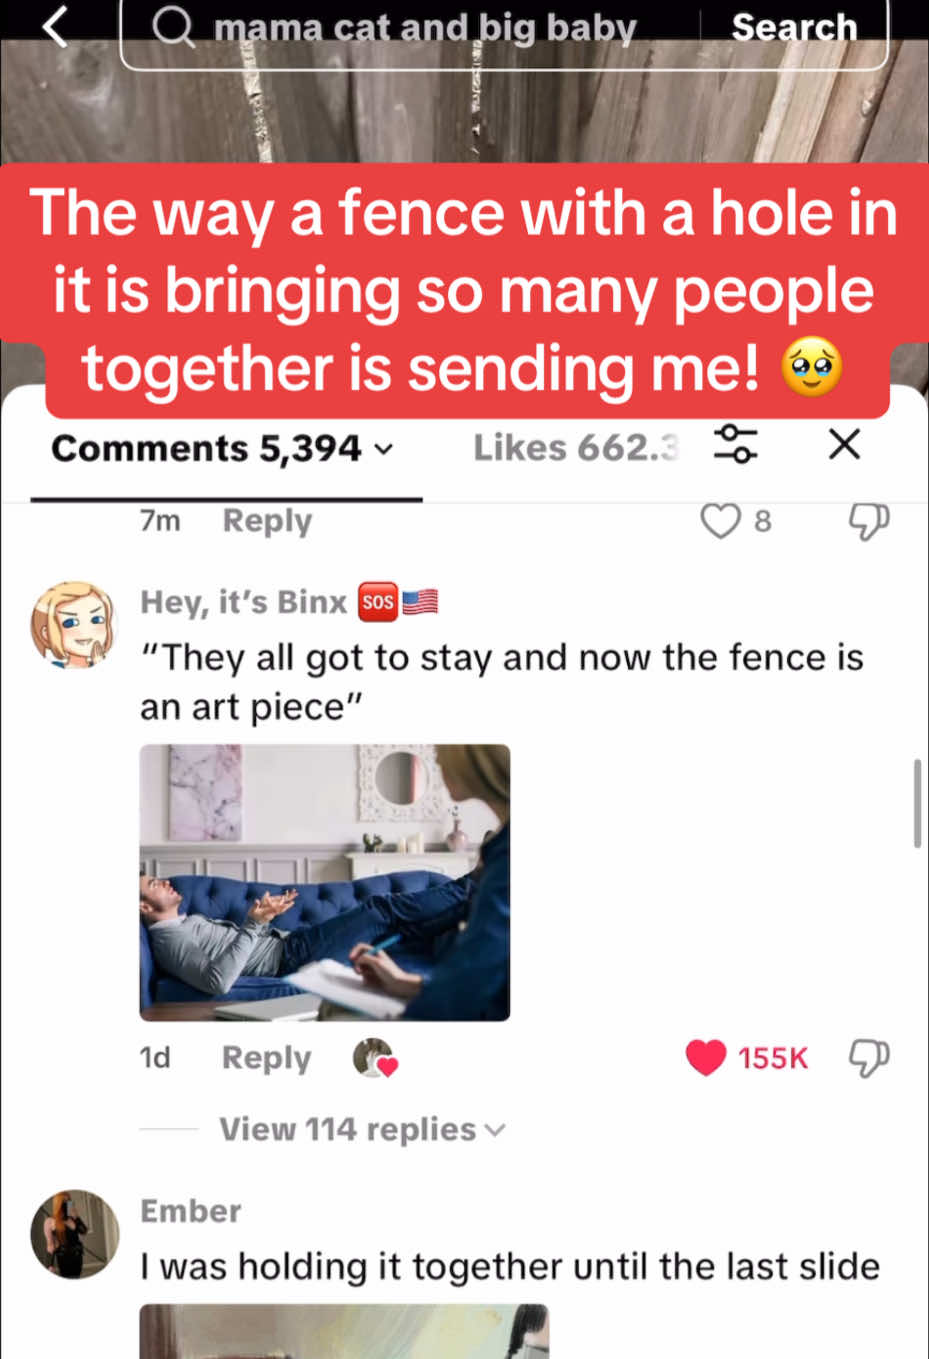Expand View 114 replies

363,1129
